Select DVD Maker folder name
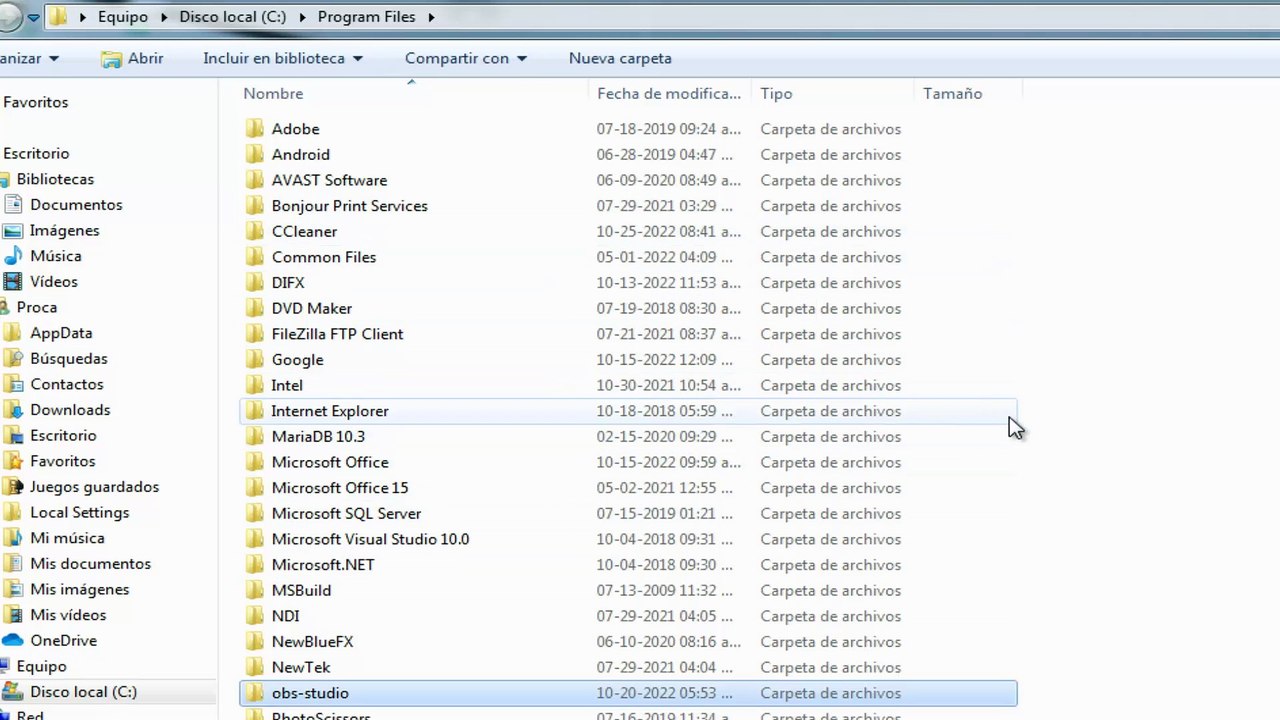The width and height of the screenshot is (1280, 720). (x=312, y=308)
